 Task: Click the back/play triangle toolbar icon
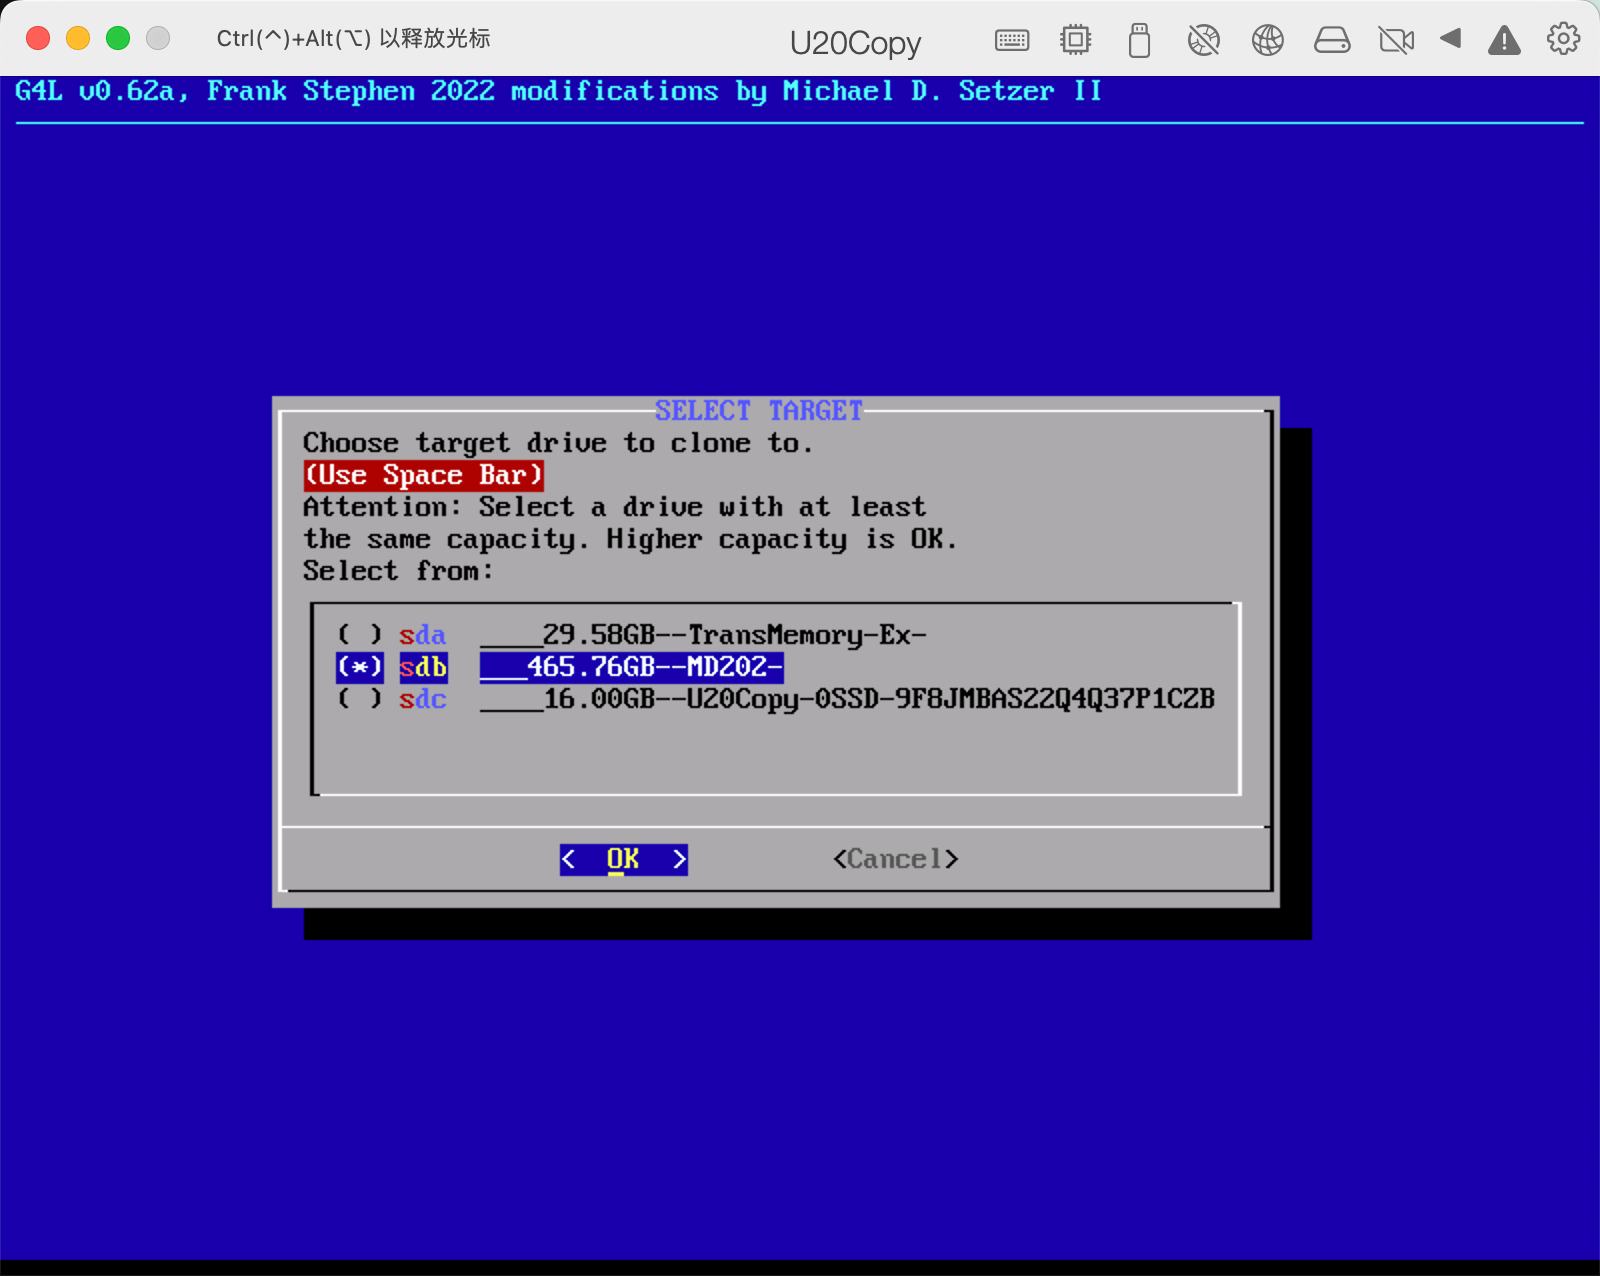[1451, 39]
